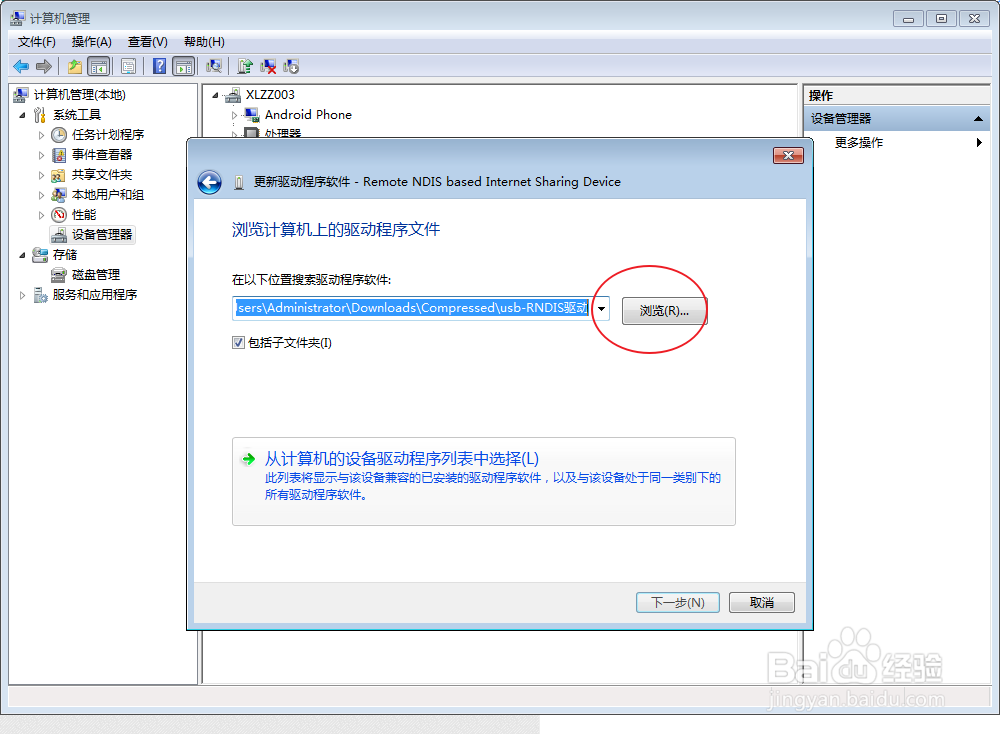The image size is (1000, 734).
Task: Choose 从计算机的设备驱动程序列表中选择(L)
Action: (484, 481)
